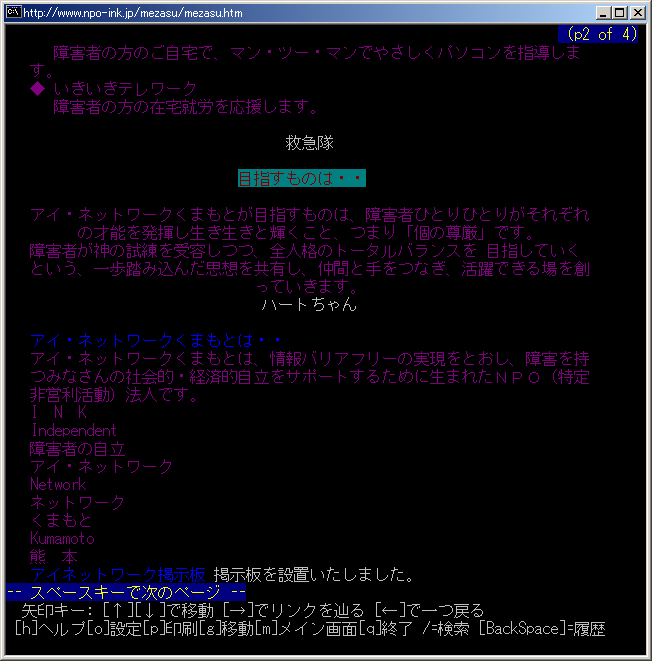Click the 熊 本 text line
The height and width of the screenshot is (661, 652).
[54, 556]
